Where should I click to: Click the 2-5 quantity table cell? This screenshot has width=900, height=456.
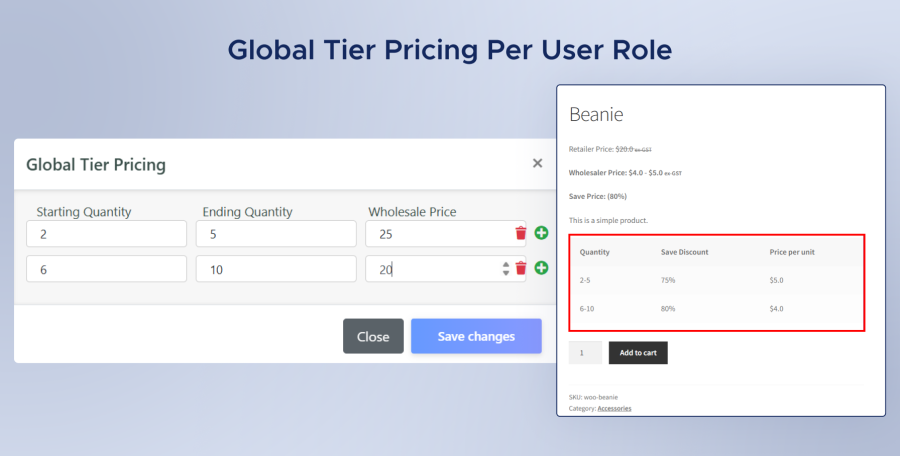(585, 280)
